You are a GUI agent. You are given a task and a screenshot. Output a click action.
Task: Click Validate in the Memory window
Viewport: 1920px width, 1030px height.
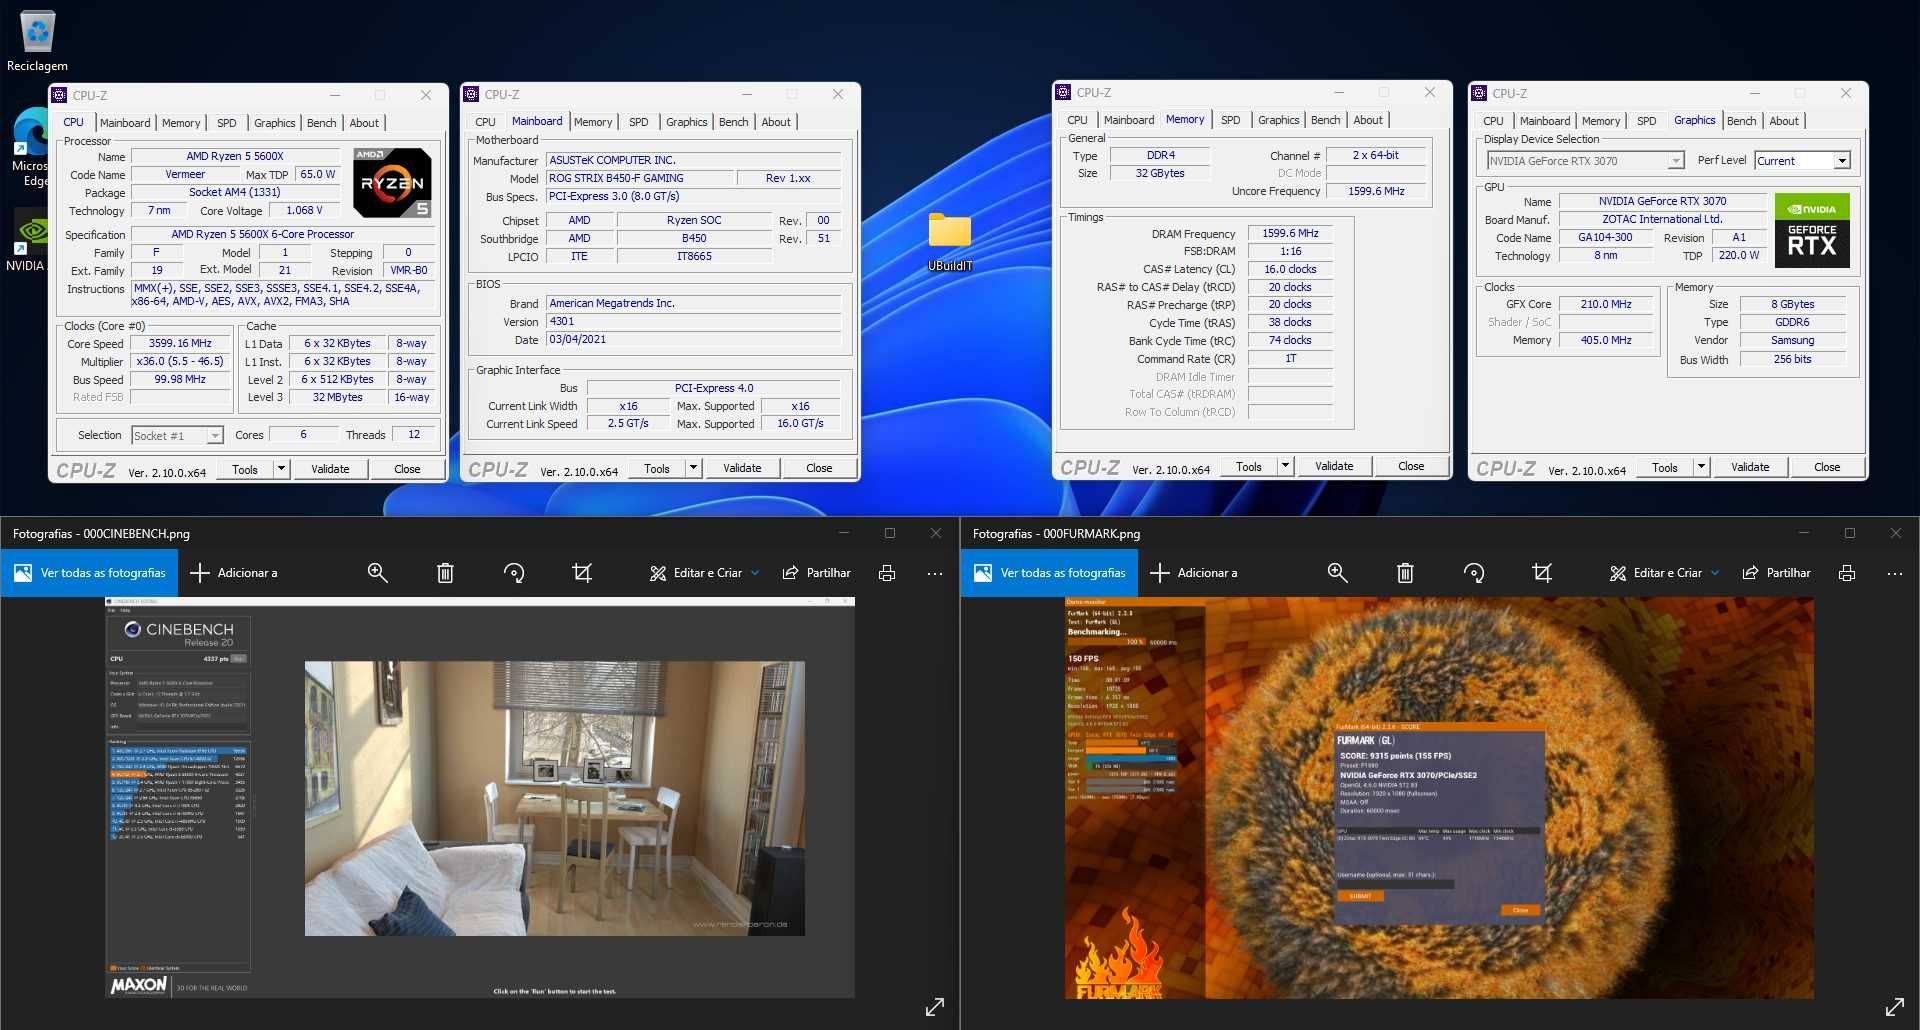click(1334, 466)
